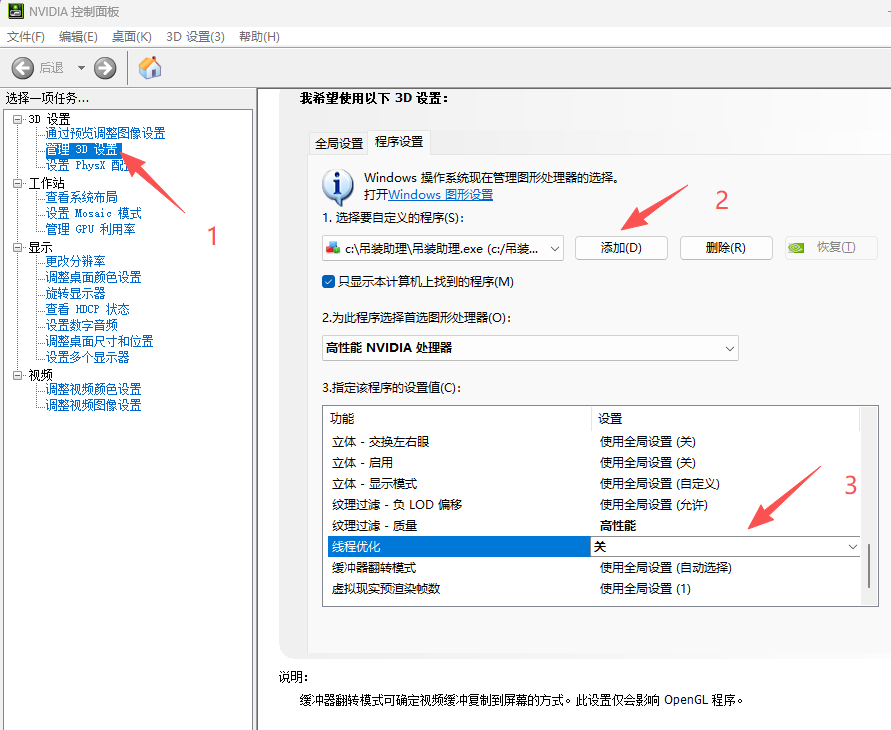Click the 恢复 button
Viewport: 891px width, 730px height.
[x=831, y=248]
